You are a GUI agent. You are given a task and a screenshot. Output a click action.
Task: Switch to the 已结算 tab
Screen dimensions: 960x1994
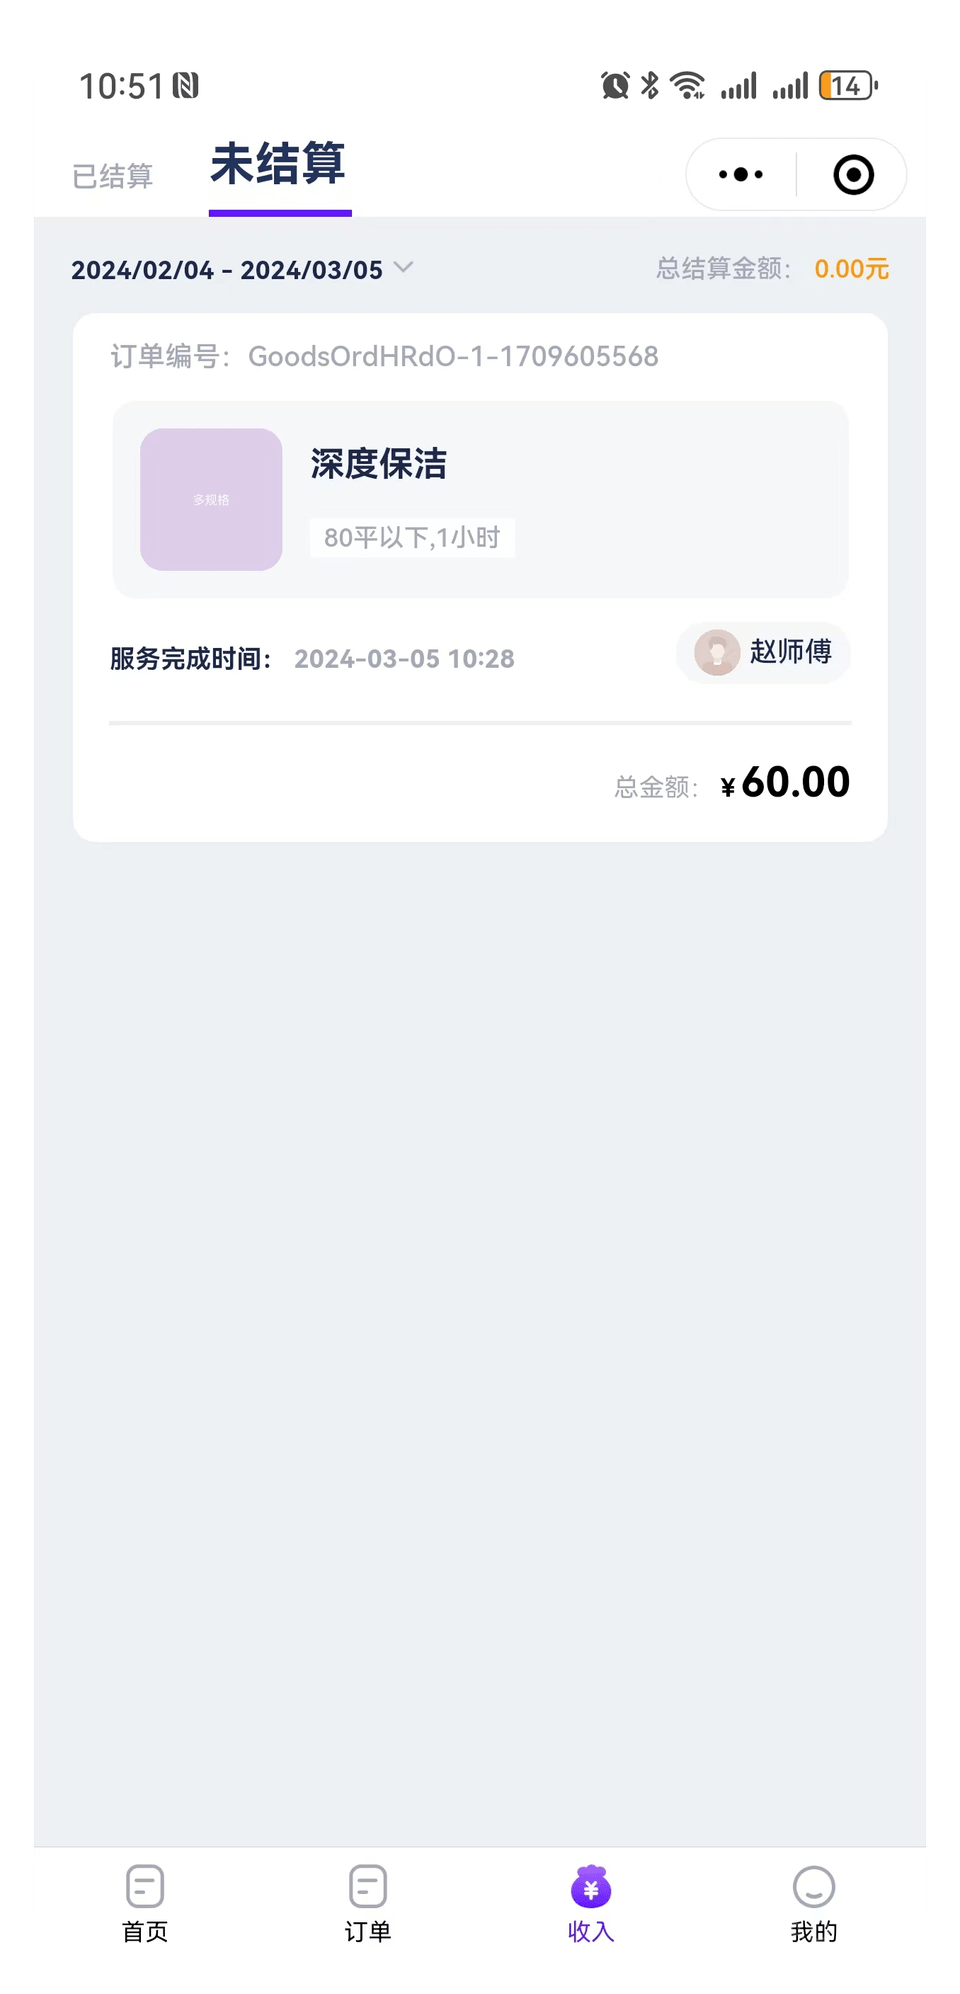[112, 176]
